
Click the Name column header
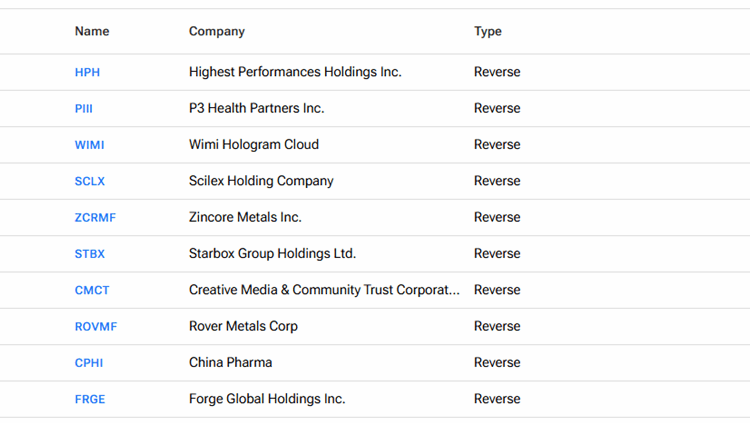pos(92,32)
